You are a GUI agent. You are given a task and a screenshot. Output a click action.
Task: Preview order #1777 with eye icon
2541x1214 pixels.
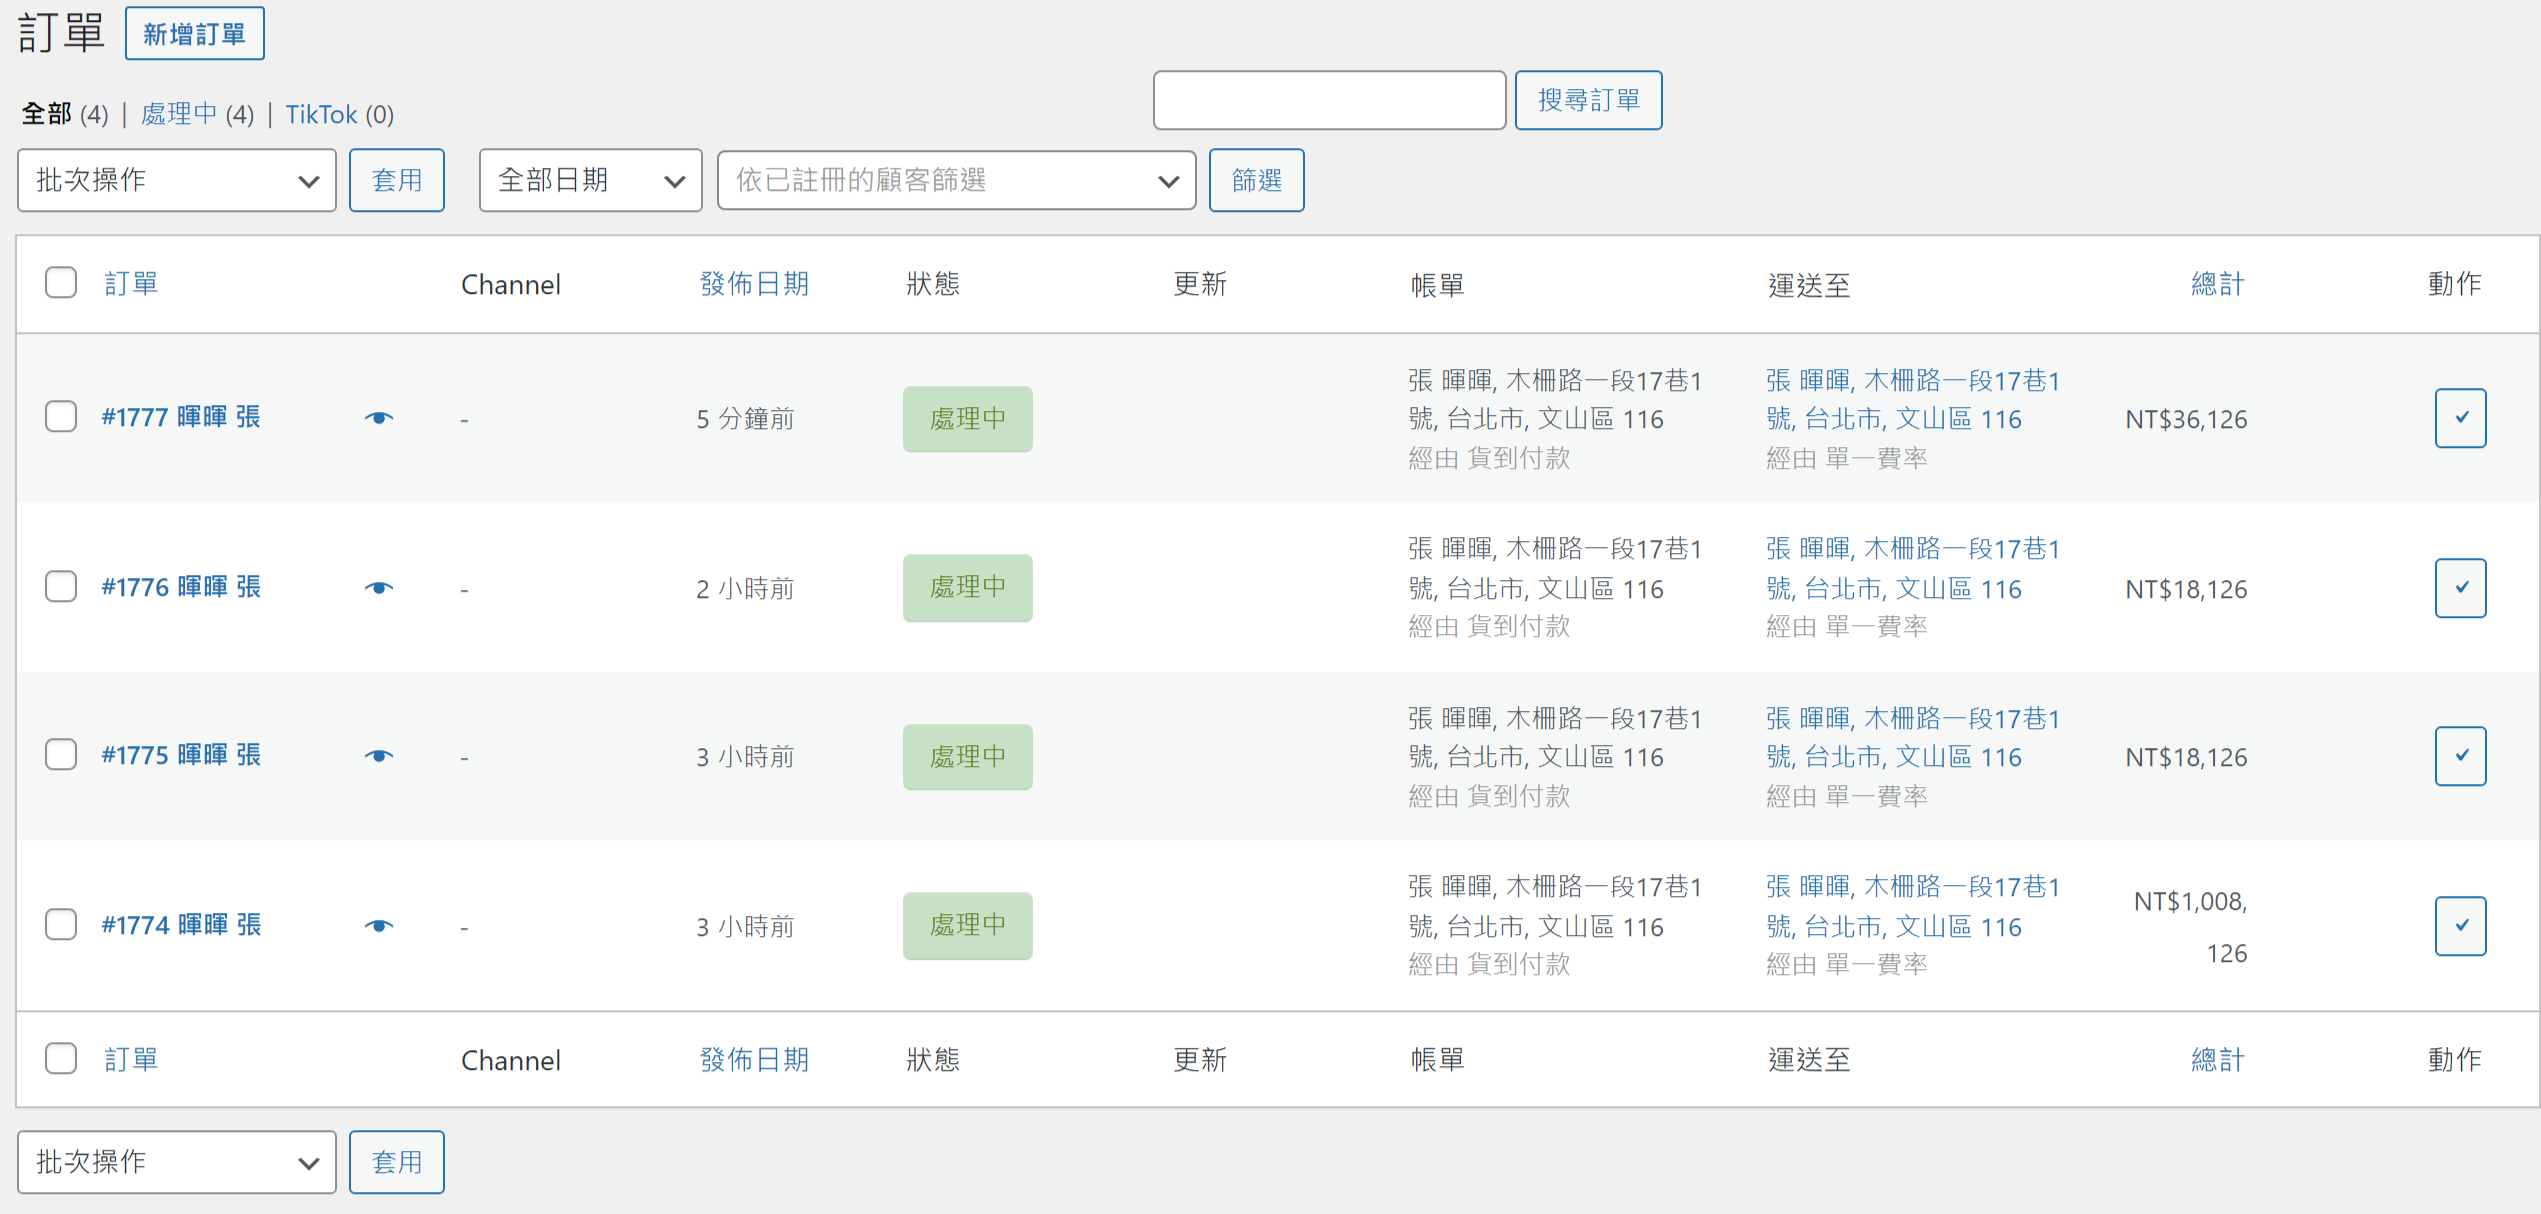[378, 418]
